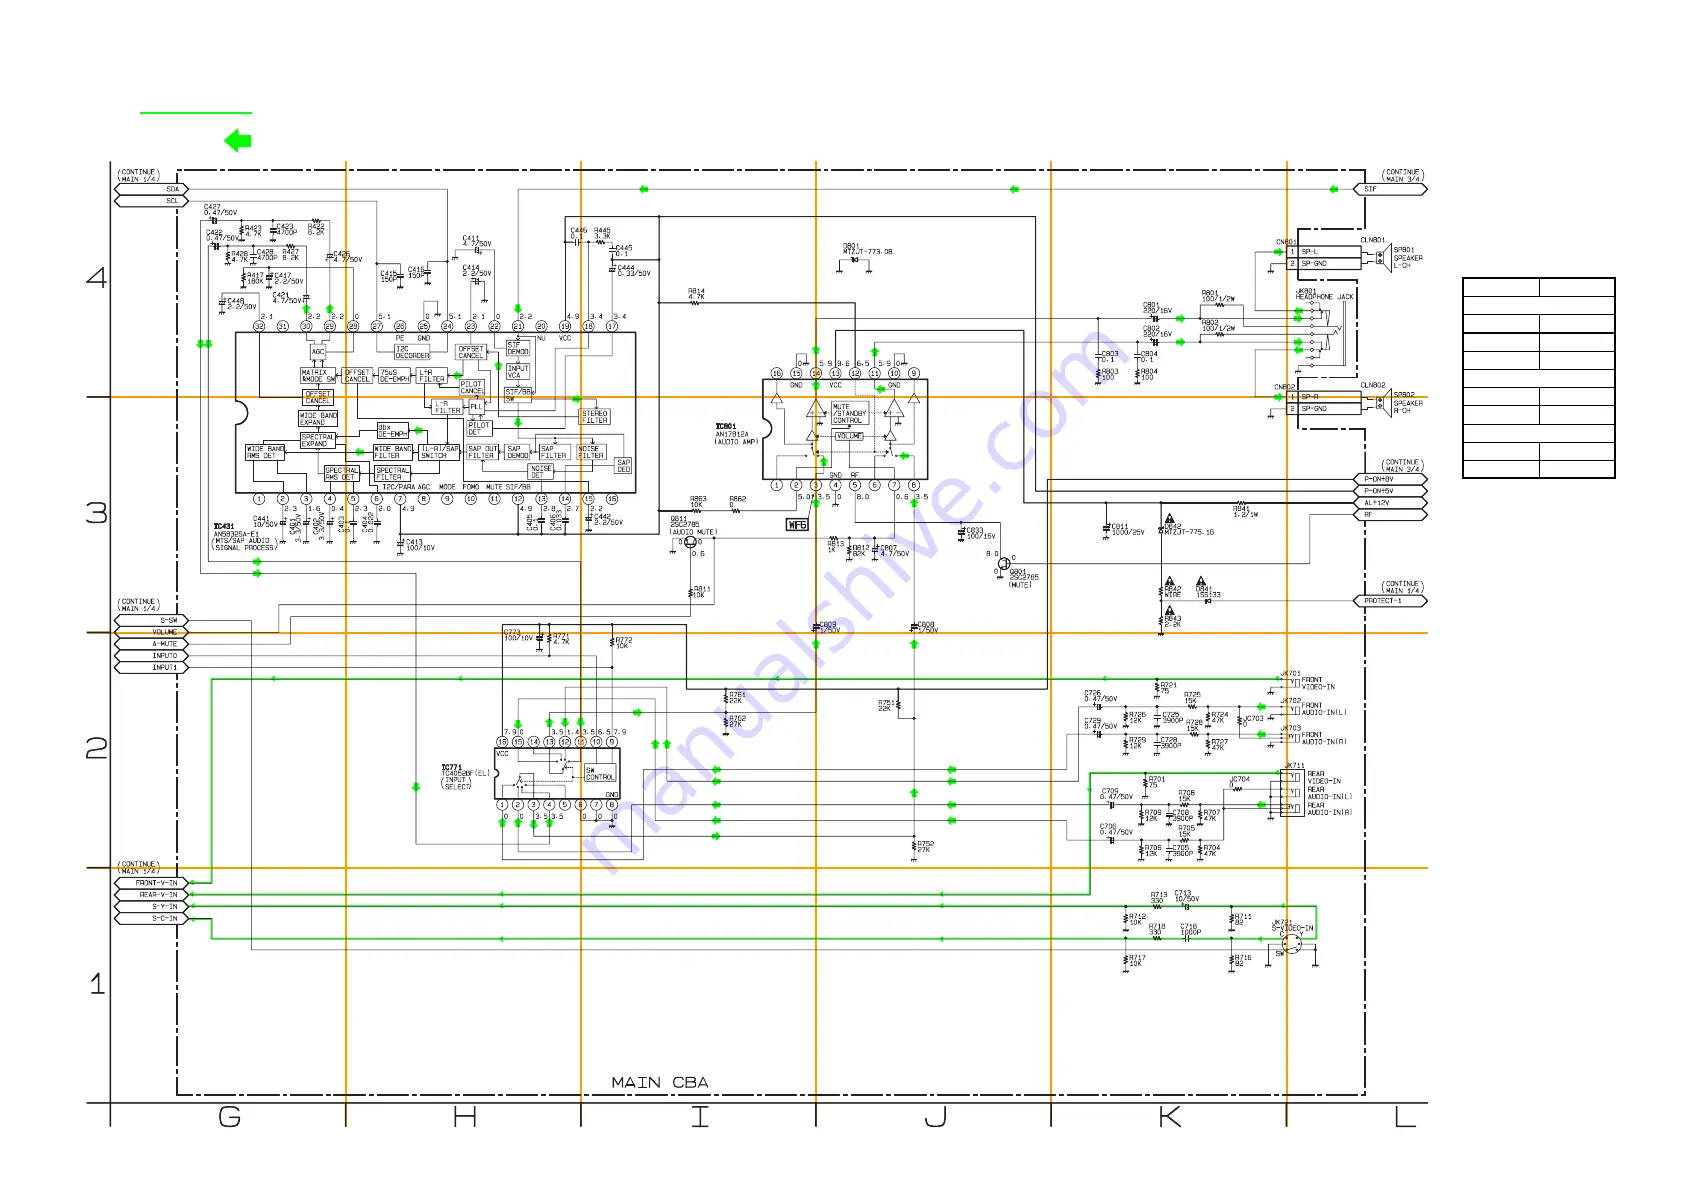Select the Q801 mute transistor symbol
1701x1191 pixels.
pos(1004,564)
